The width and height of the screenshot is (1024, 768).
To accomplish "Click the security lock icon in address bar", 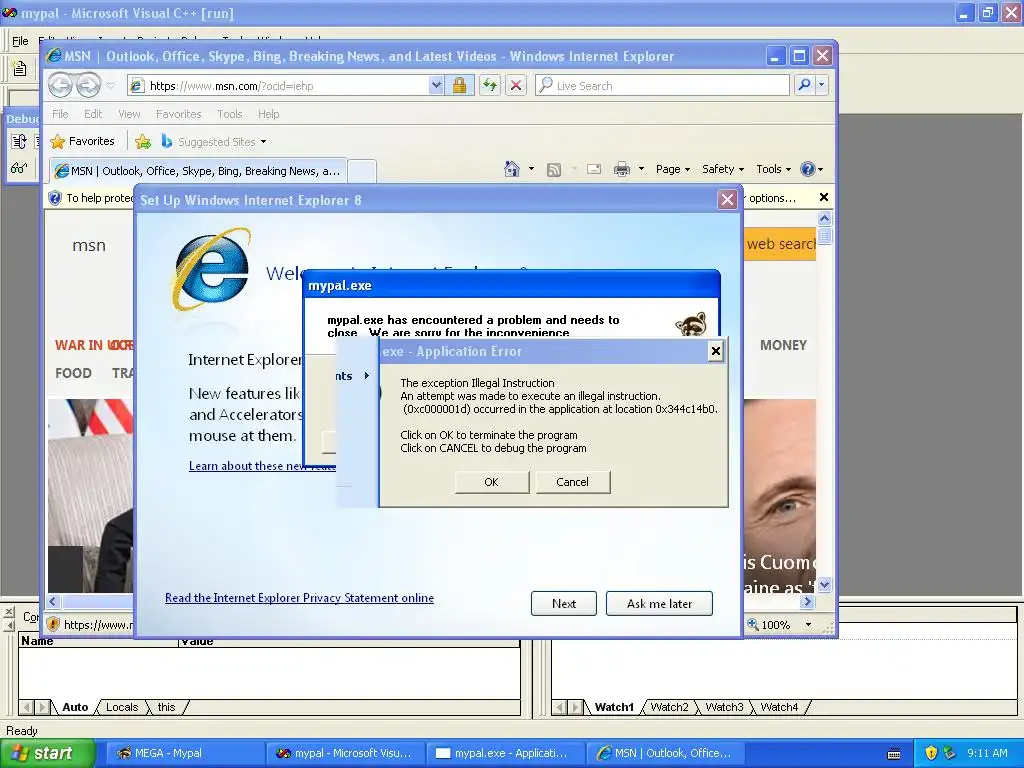I will click(x=459, y=85).
